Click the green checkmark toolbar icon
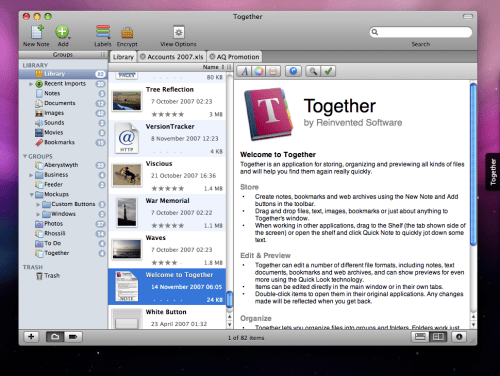Screen dimensions: 500x376 coord(328,71)
